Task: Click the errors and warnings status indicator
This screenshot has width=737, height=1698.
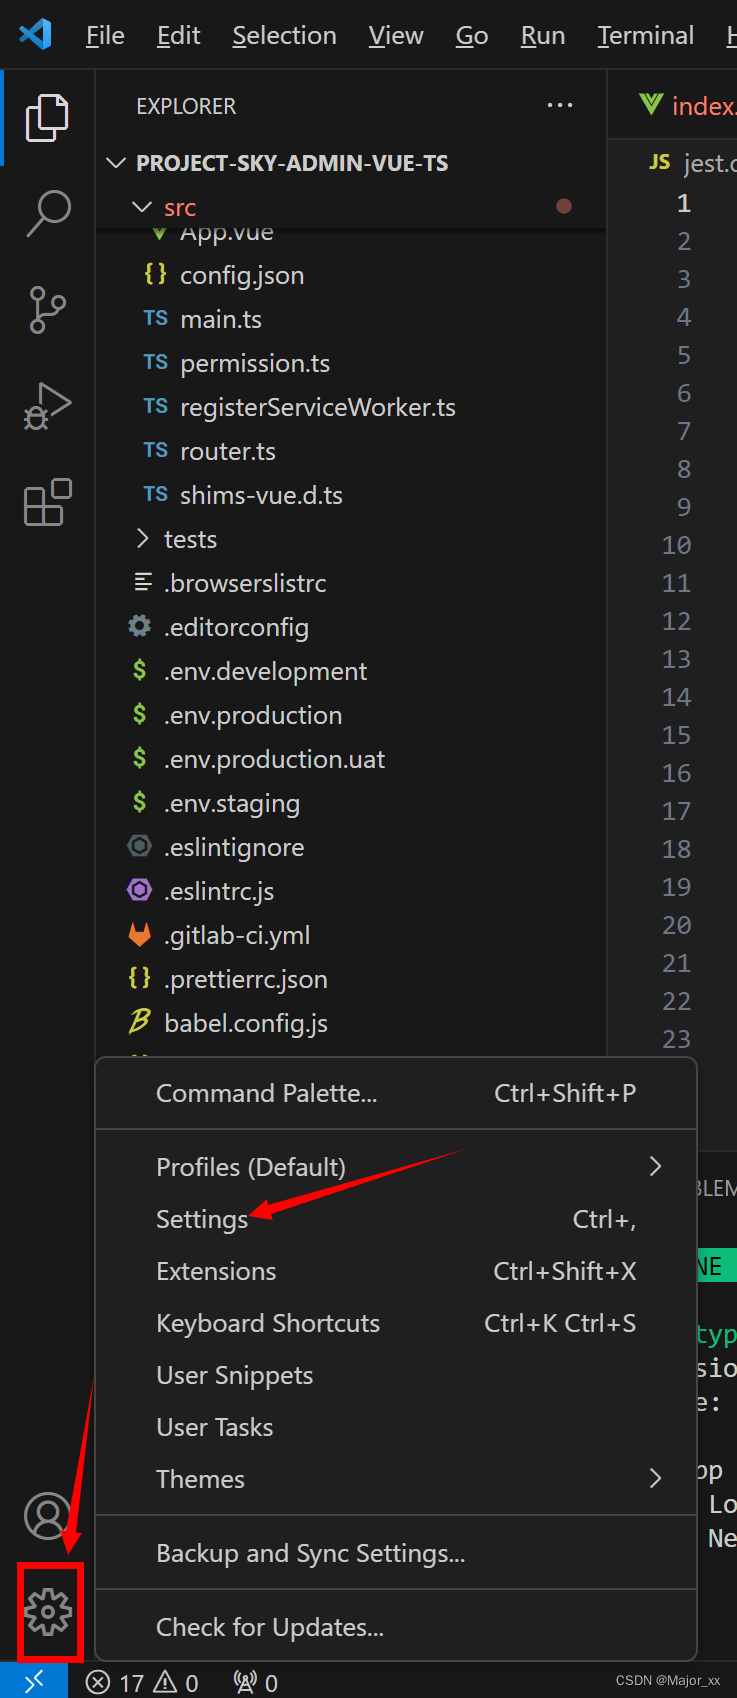Action: 142,1683
